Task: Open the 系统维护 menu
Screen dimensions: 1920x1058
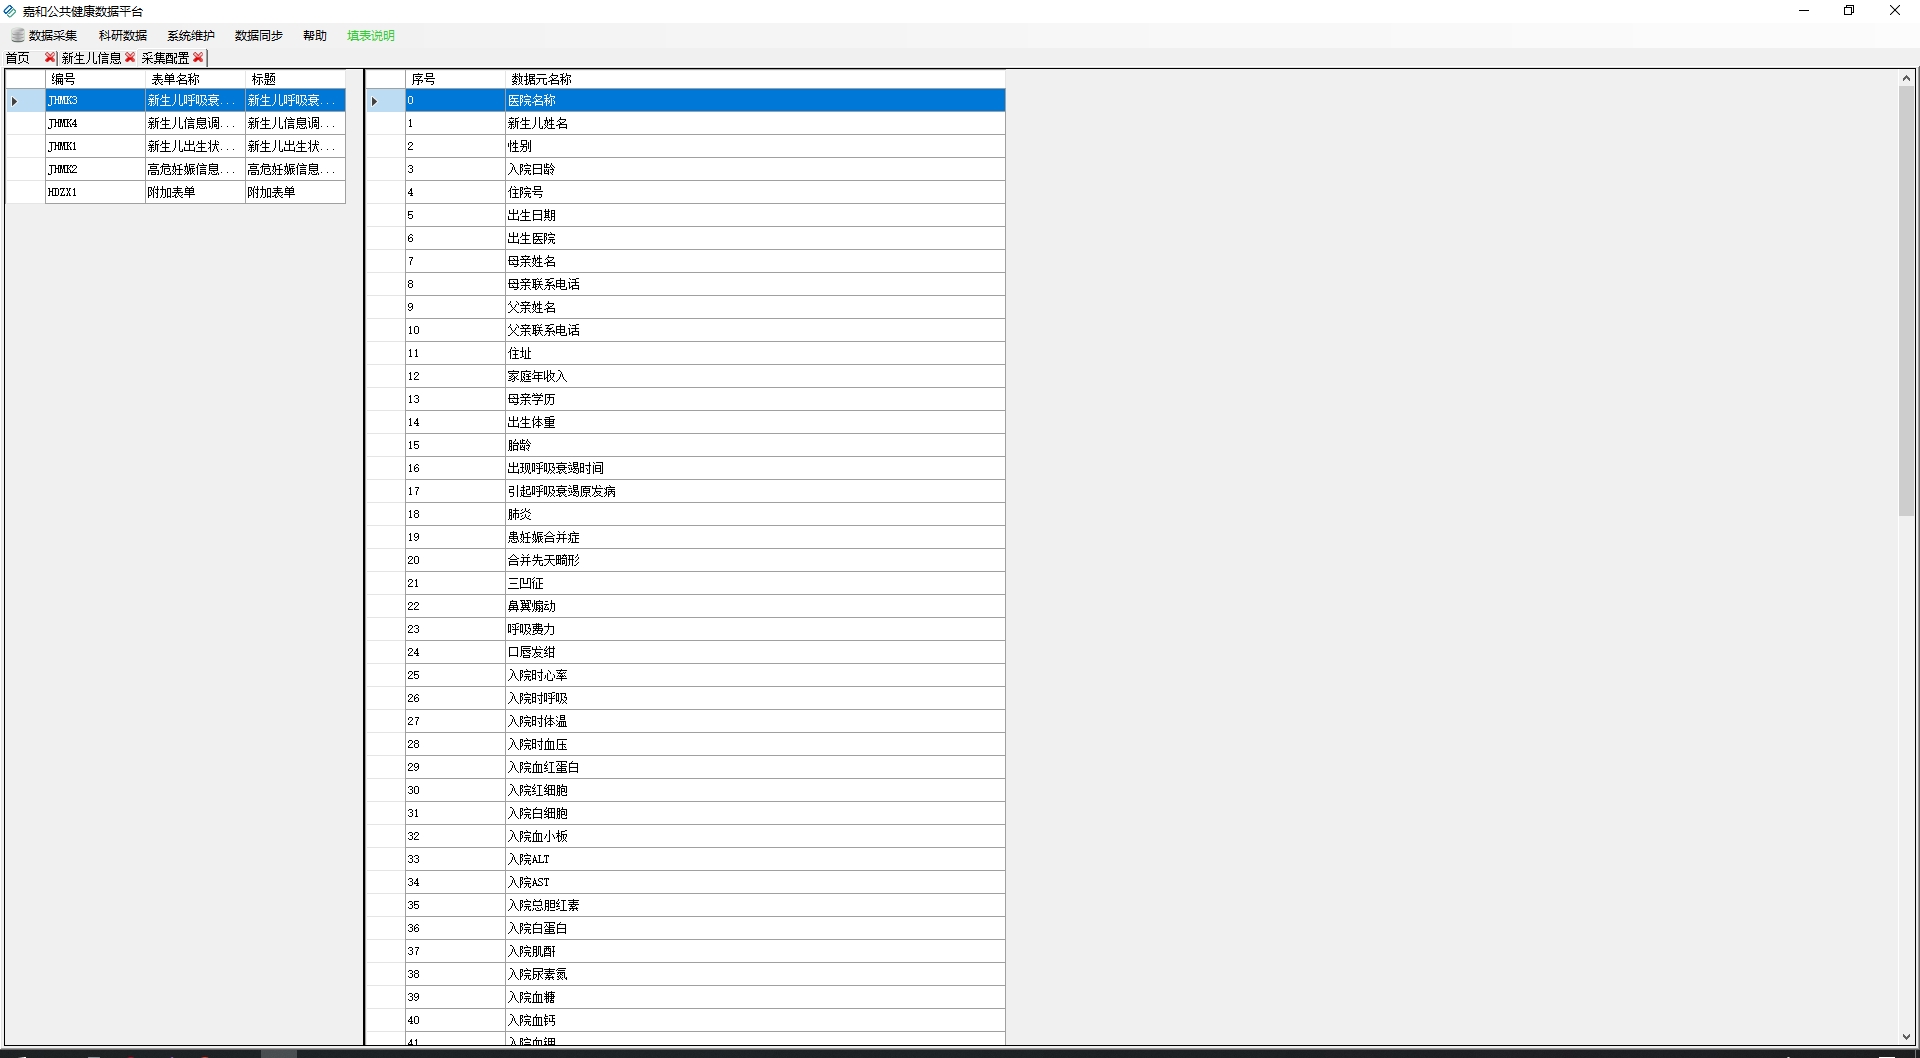Action: pyautogui.click(x=191, y=36)
